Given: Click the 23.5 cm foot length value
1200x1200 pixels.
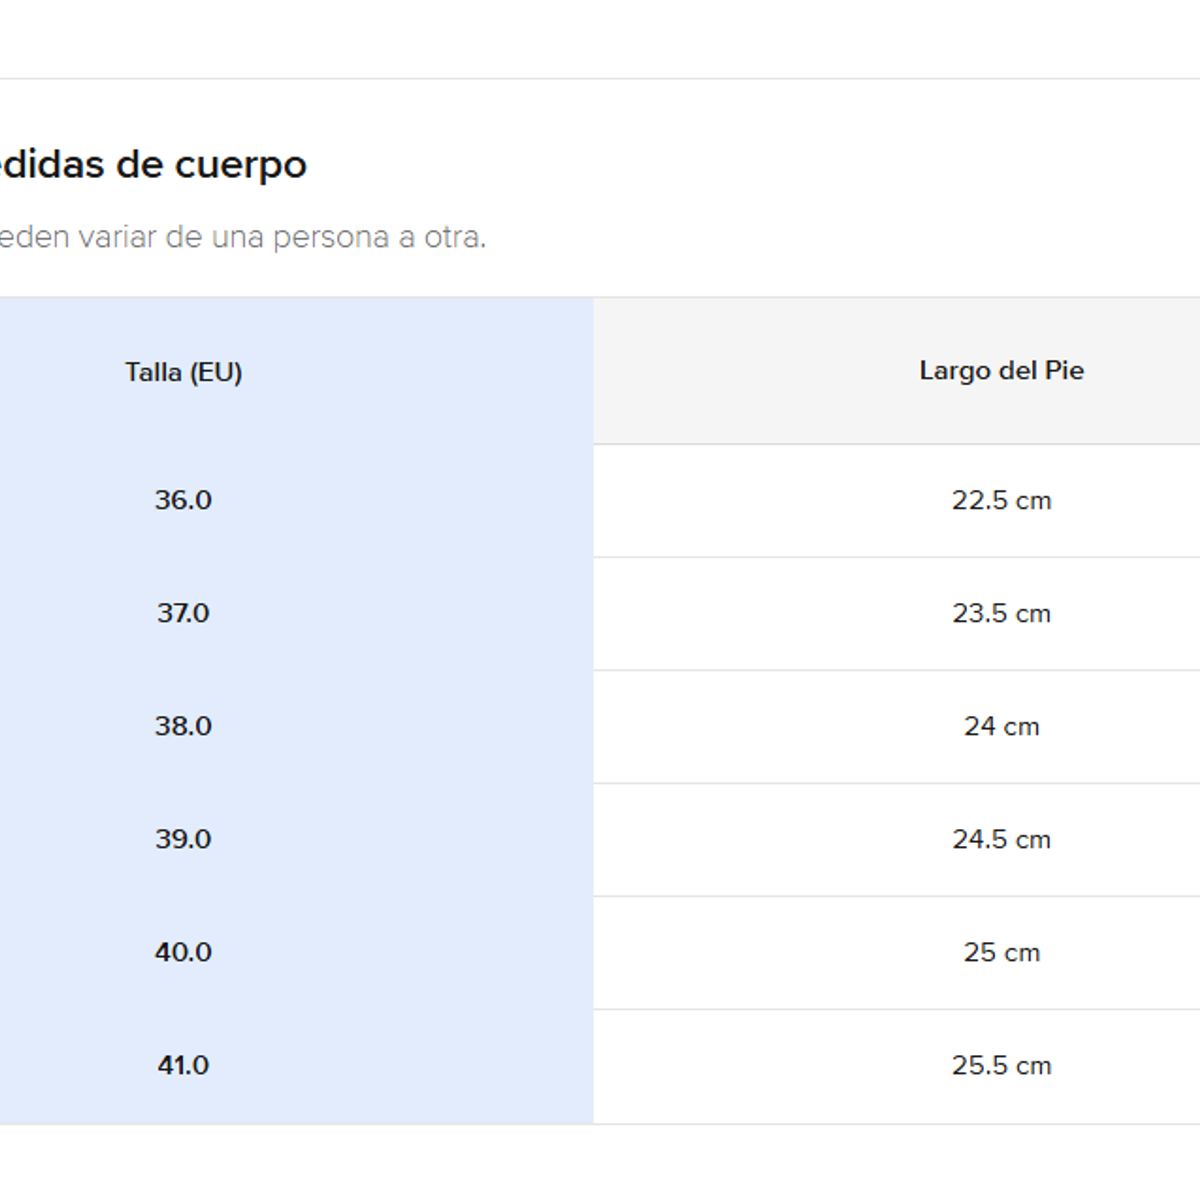Looking at the screenshot, I should [1001, 613].
